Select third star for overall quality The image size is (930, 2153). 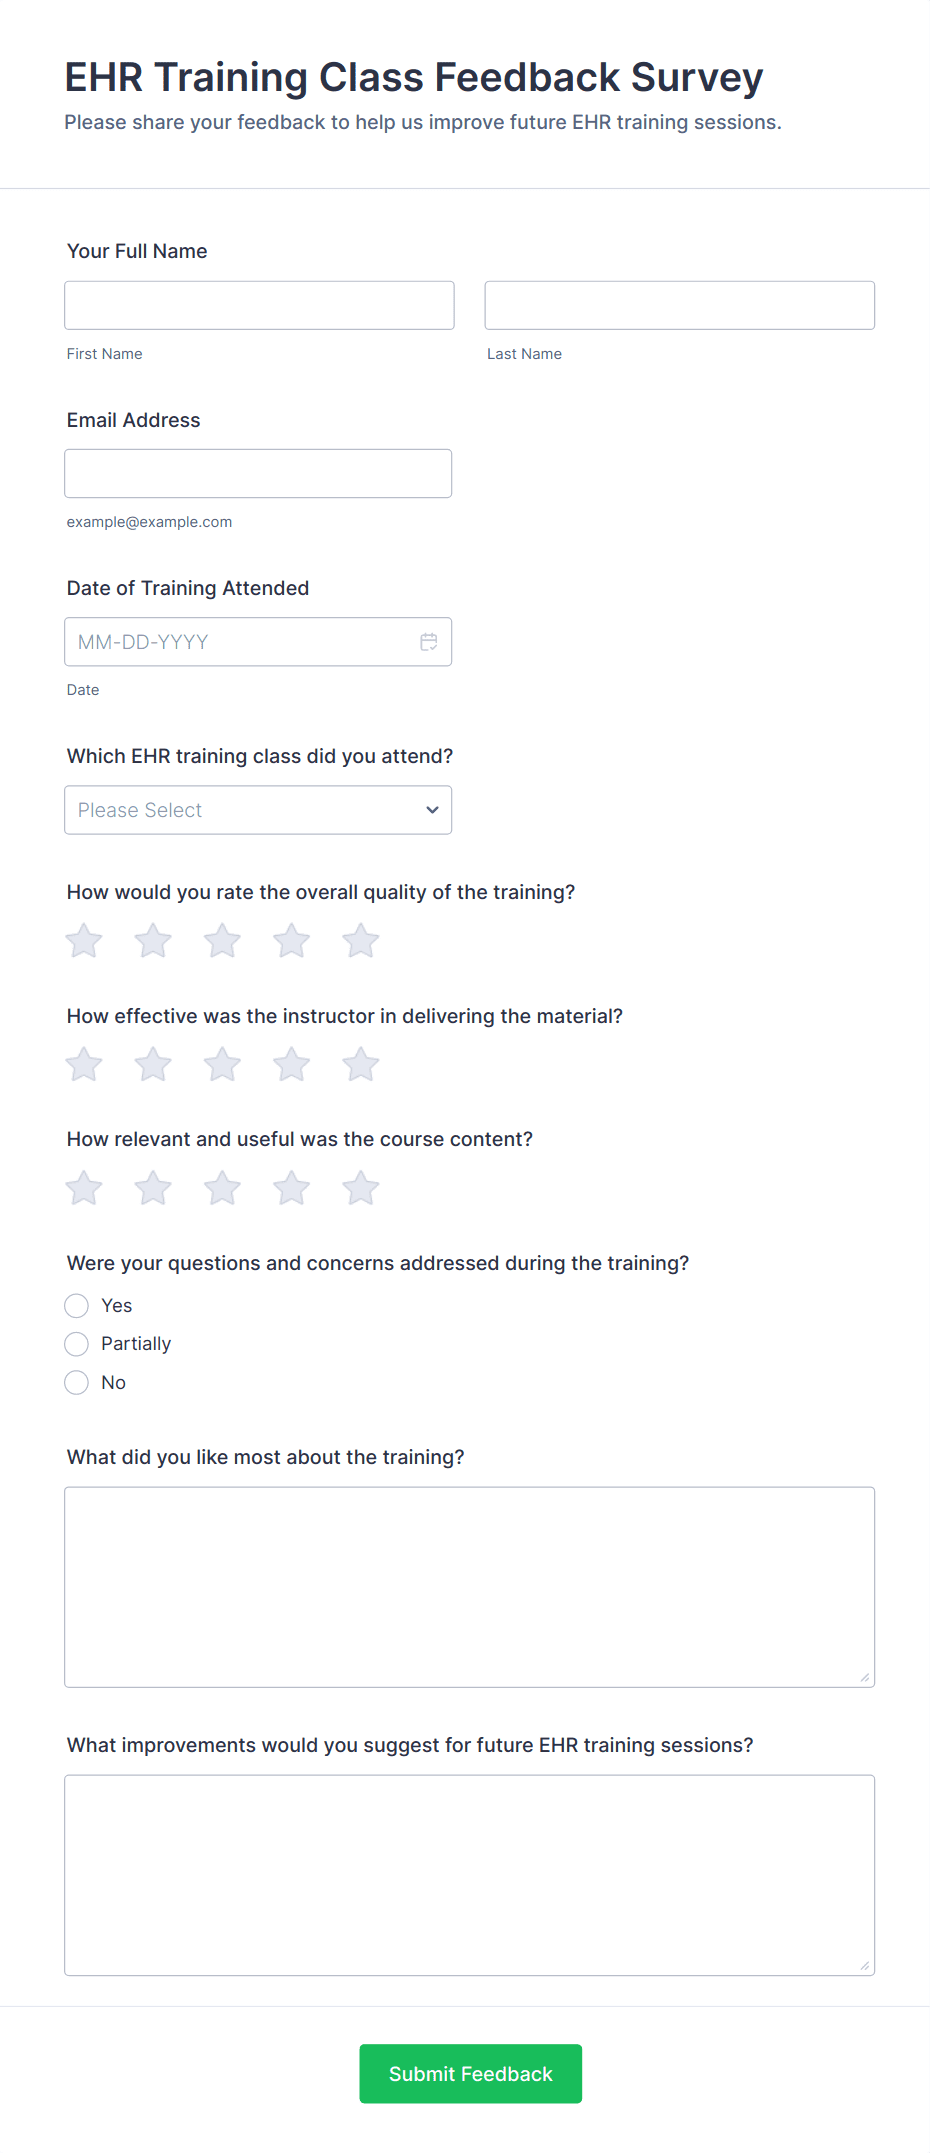tap(222, 941)
